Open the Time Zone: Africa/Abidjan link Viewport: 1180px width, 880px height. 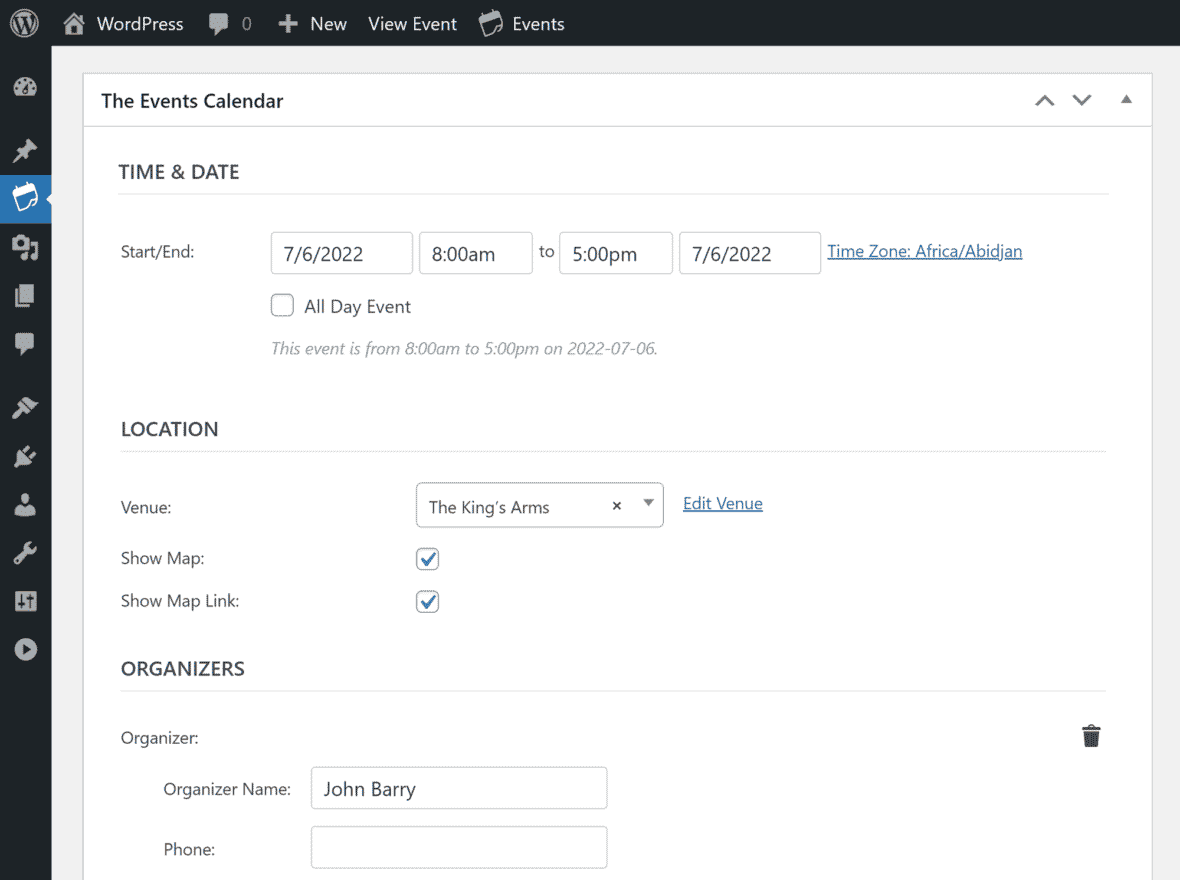[x=924, y=251]
